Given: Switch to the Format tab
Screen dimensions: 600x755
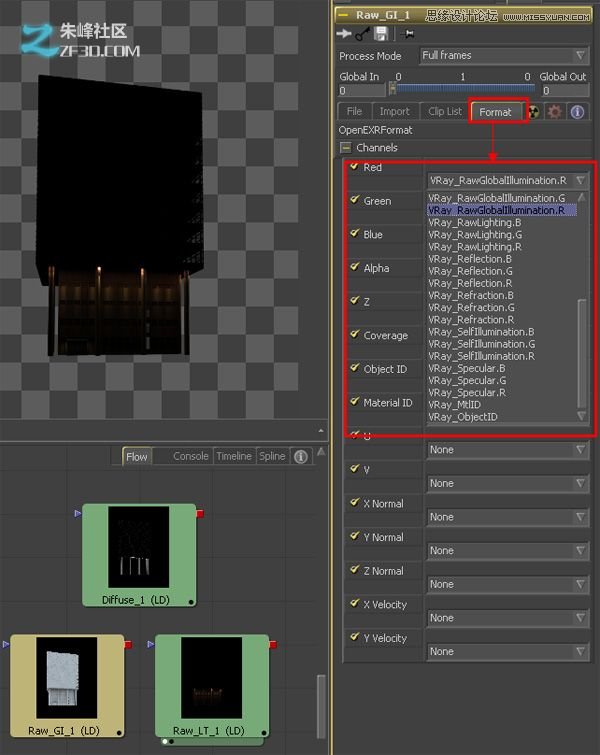Looking at the screenshot, I should (496, 112).
